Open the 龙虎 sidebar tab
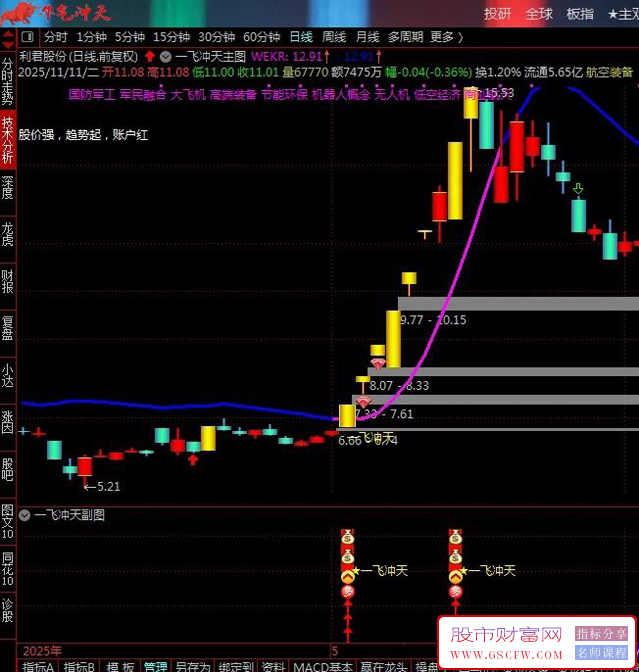Image resolution: width=639 pixels, height=672 pixels. (8, 234)
